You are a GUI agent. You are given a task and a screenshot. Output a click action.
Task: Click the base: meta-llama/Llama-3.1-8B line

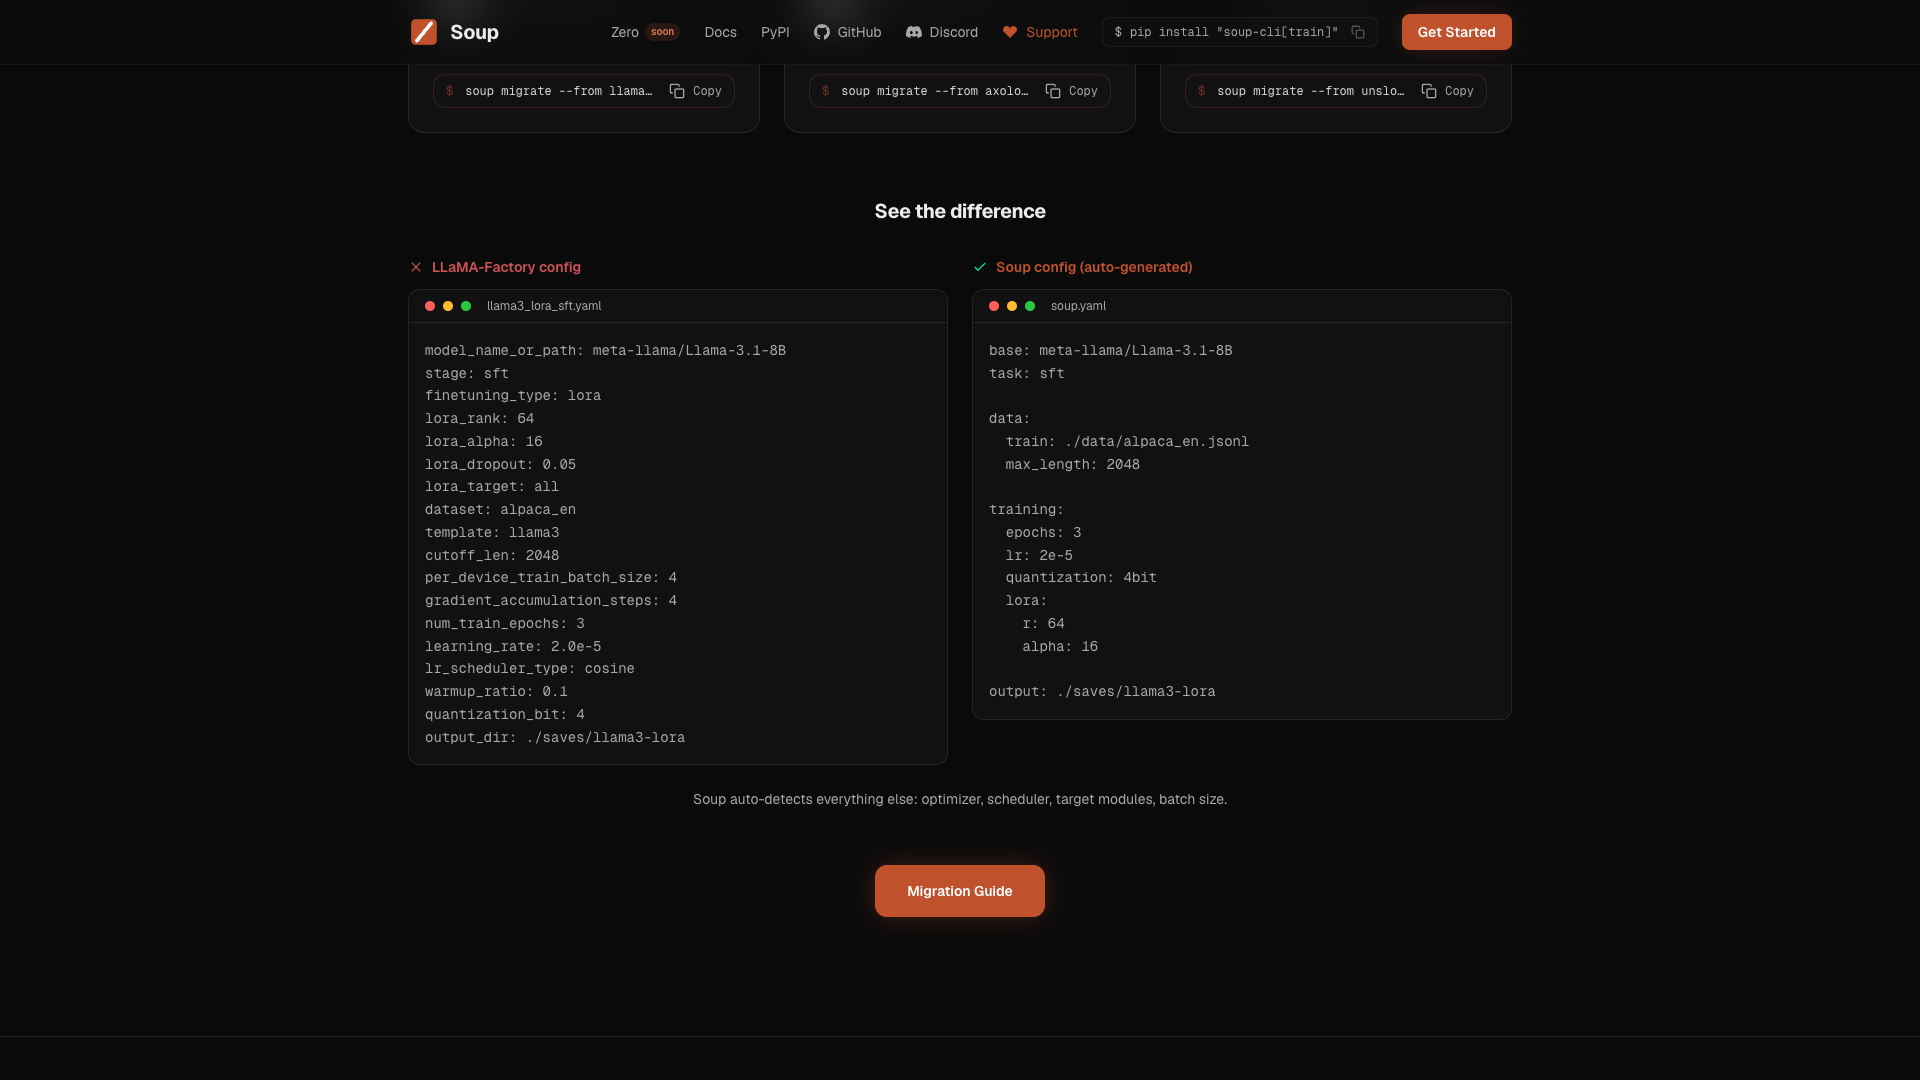(x=1110, y=351)
